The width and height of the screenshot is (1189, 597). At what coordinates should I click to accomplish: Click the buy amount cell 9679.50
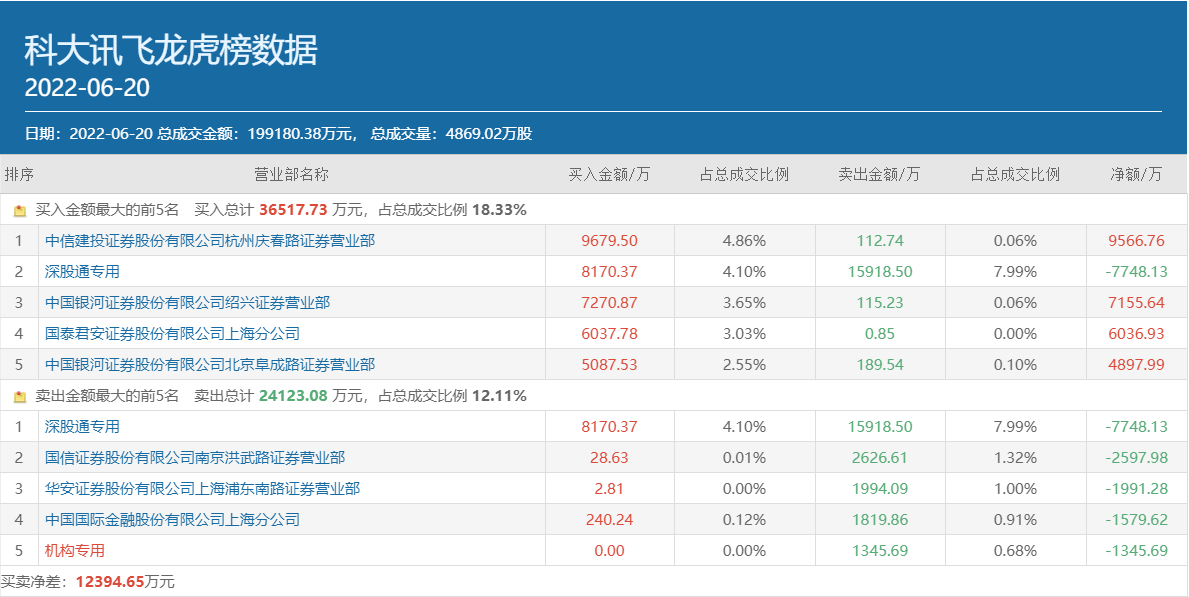pos(609,241)
